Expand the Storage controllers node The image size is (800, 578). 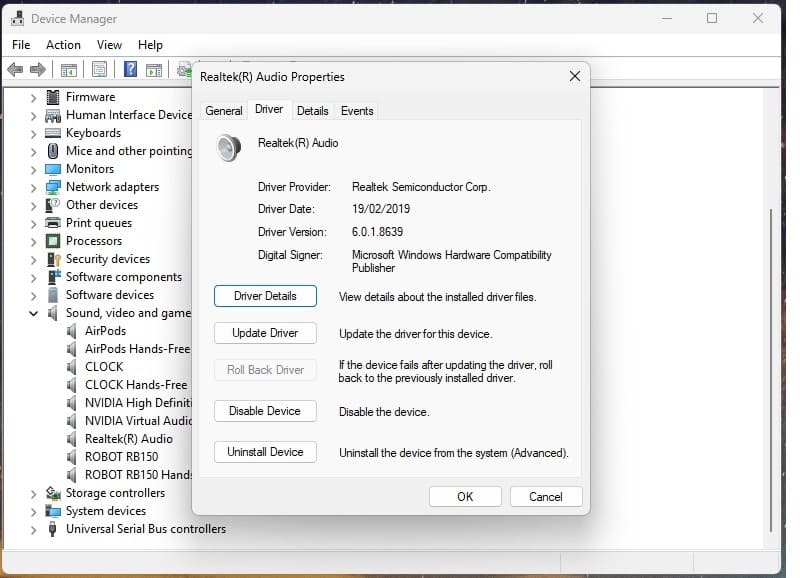[33, 494]
